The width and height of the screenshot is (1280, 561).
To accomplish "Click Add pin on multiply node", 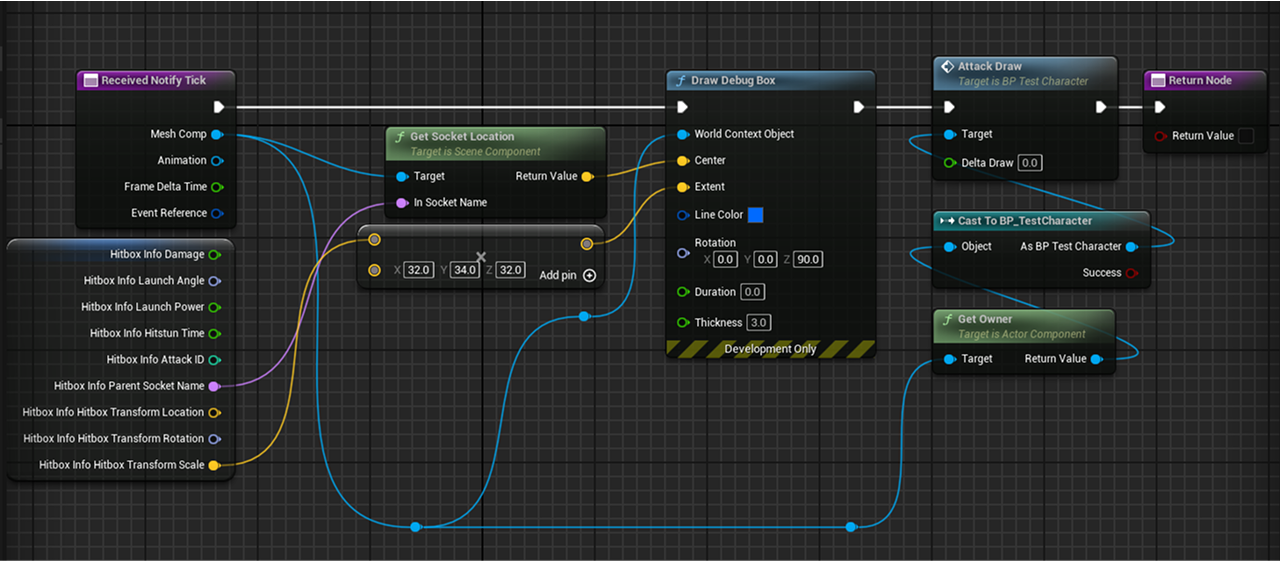I will click(x=568, y=275).
